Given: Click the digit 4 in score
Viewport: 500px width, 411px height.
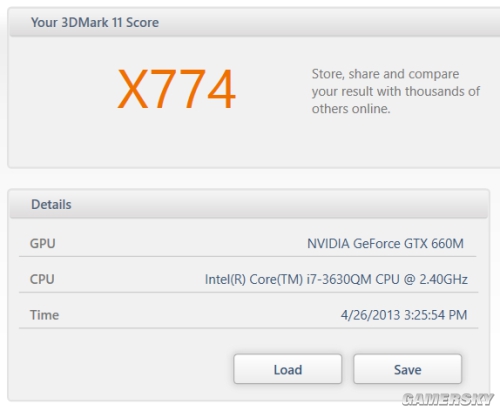Looking at the screenshot, I should pos(221,89).
